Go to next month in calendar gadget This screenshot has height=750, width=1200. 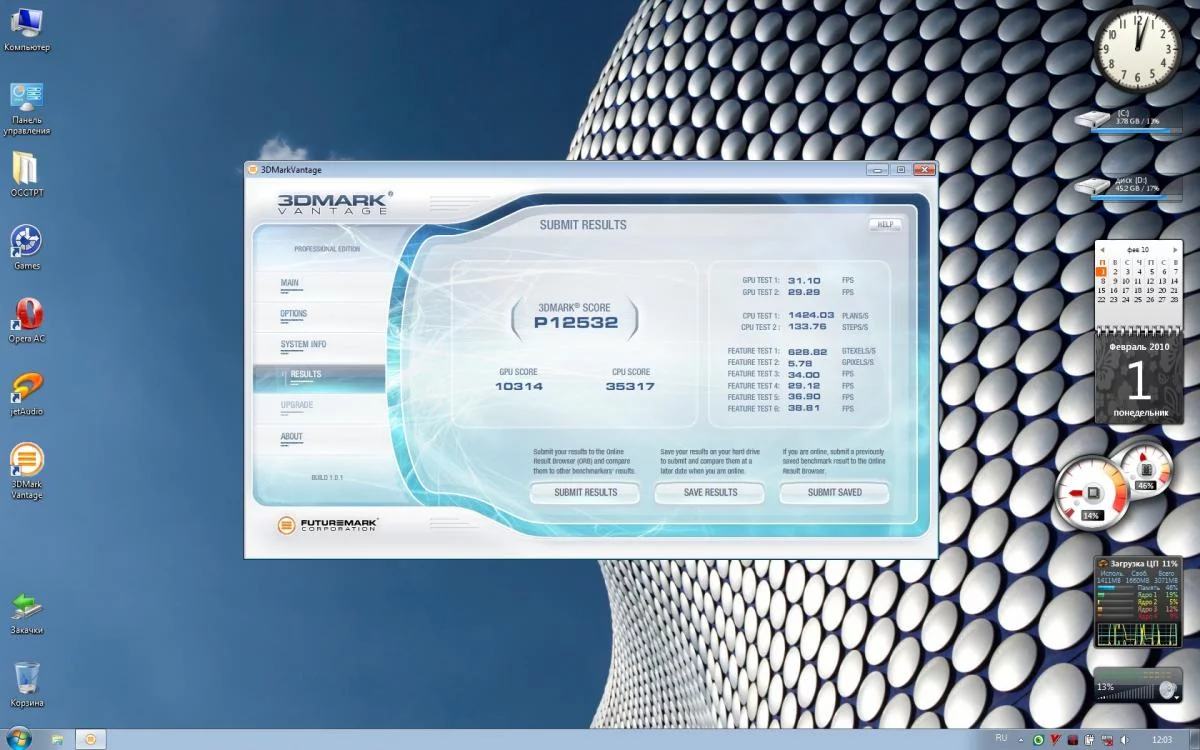click(x=1175, y=249)
